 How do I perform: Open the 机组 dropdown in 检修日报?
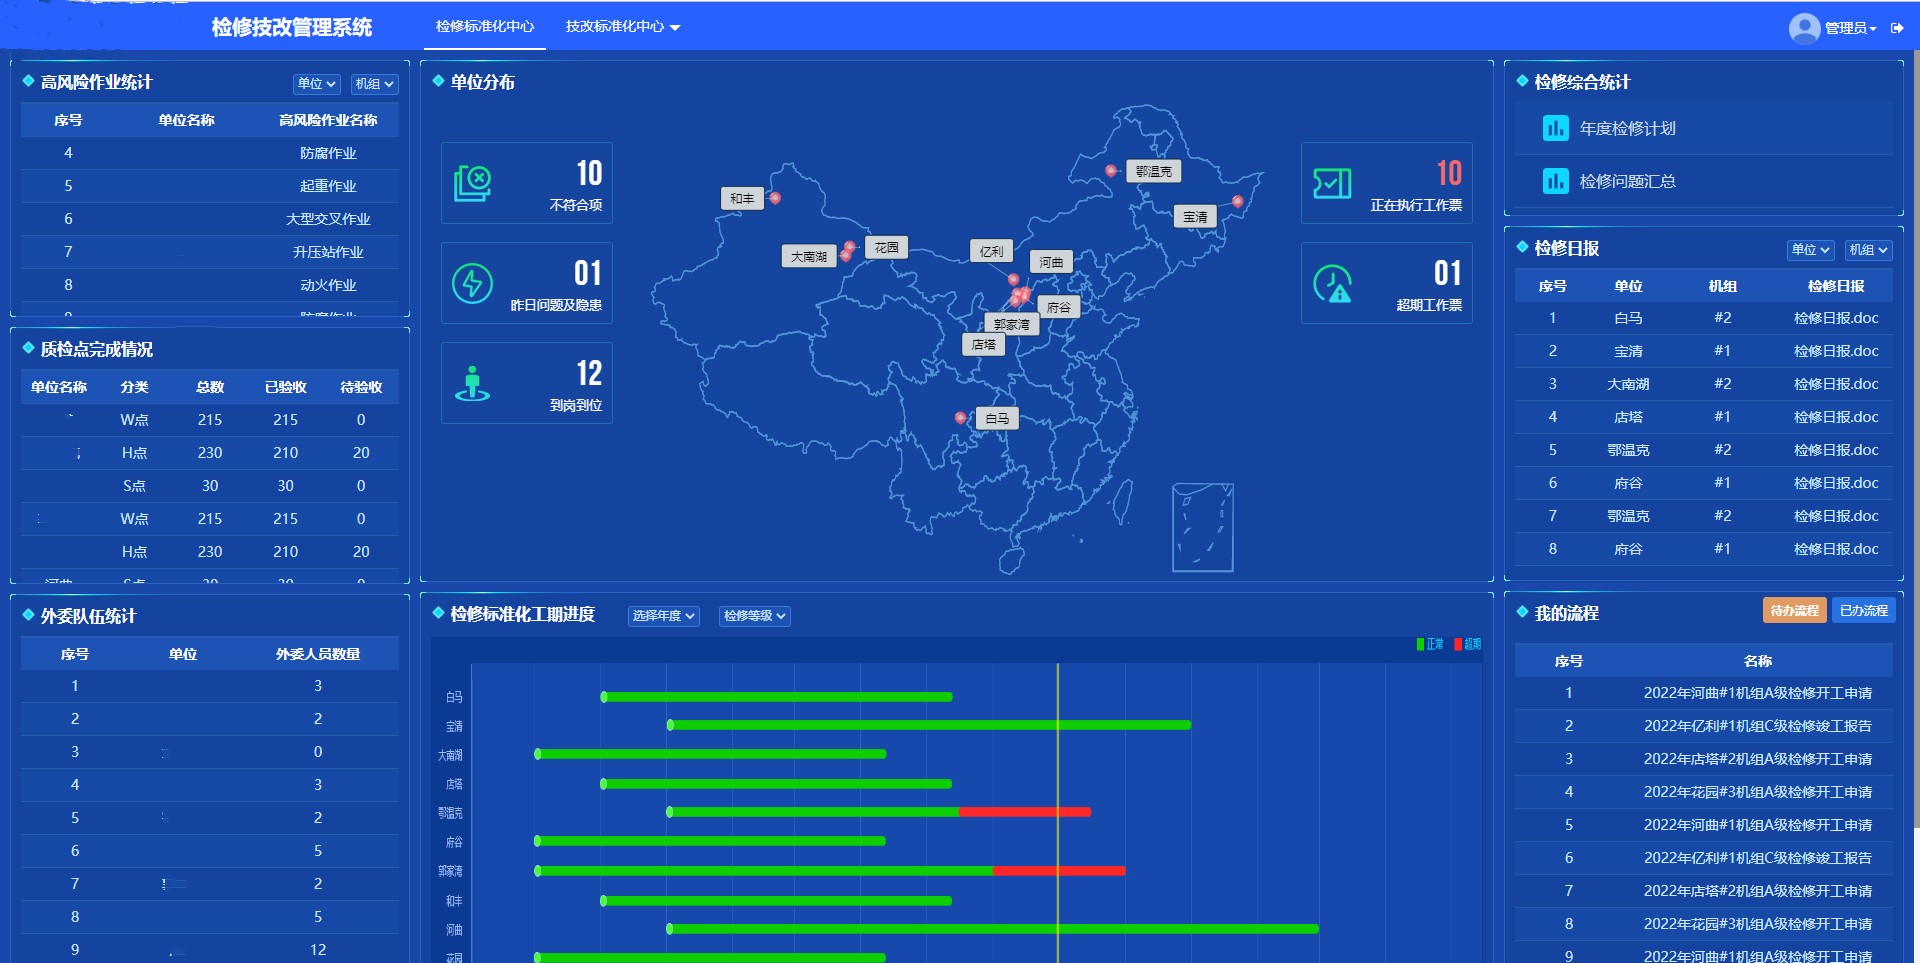1867,250
